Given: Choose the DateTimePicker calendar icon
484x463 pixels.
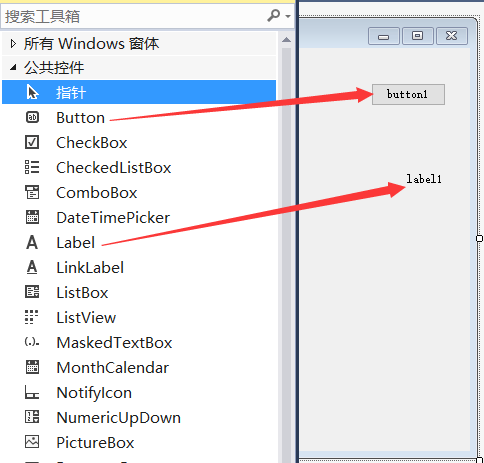Looking at the screenshot, I should point(32,217).
